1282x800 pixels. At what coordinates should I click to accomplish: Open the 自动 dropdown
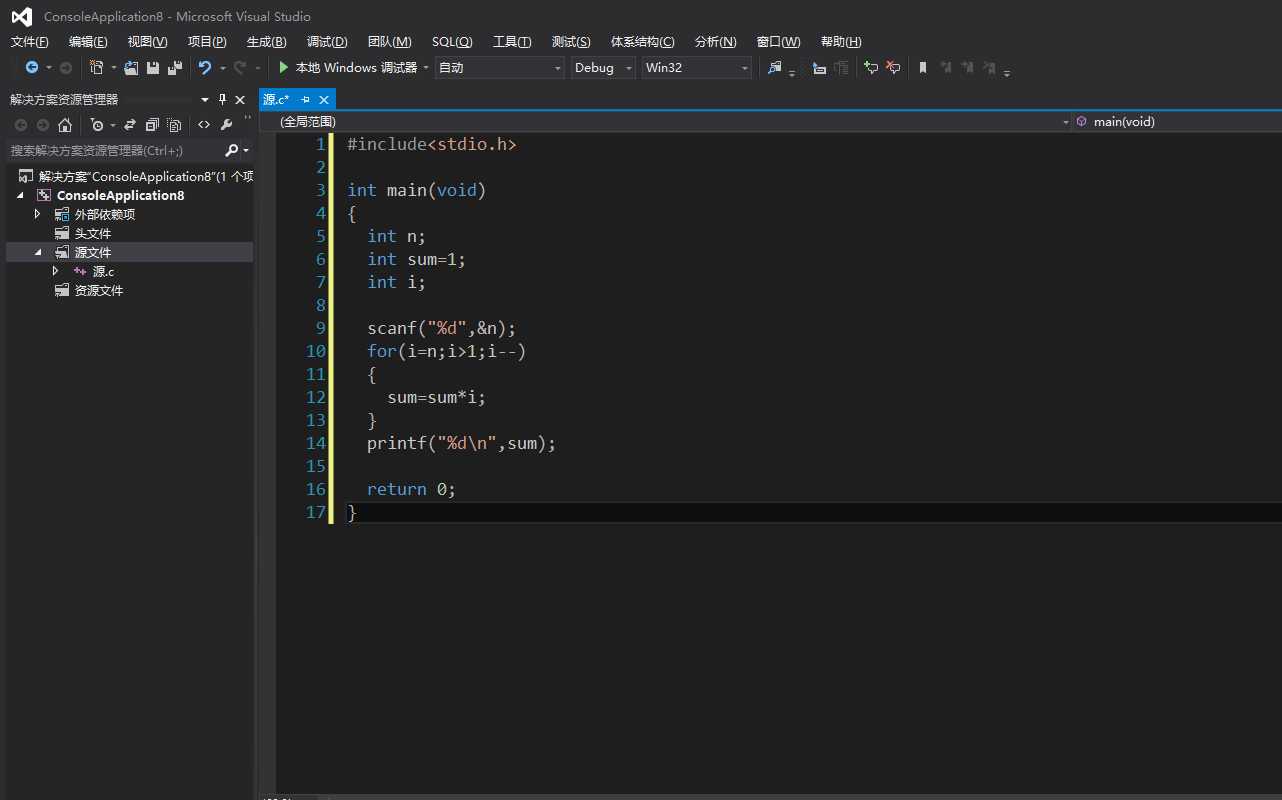coord(500,68)
